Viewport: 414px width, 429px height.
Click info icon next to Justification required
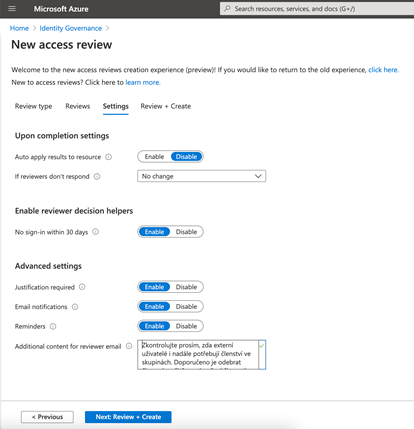click(x=82, y=287)
